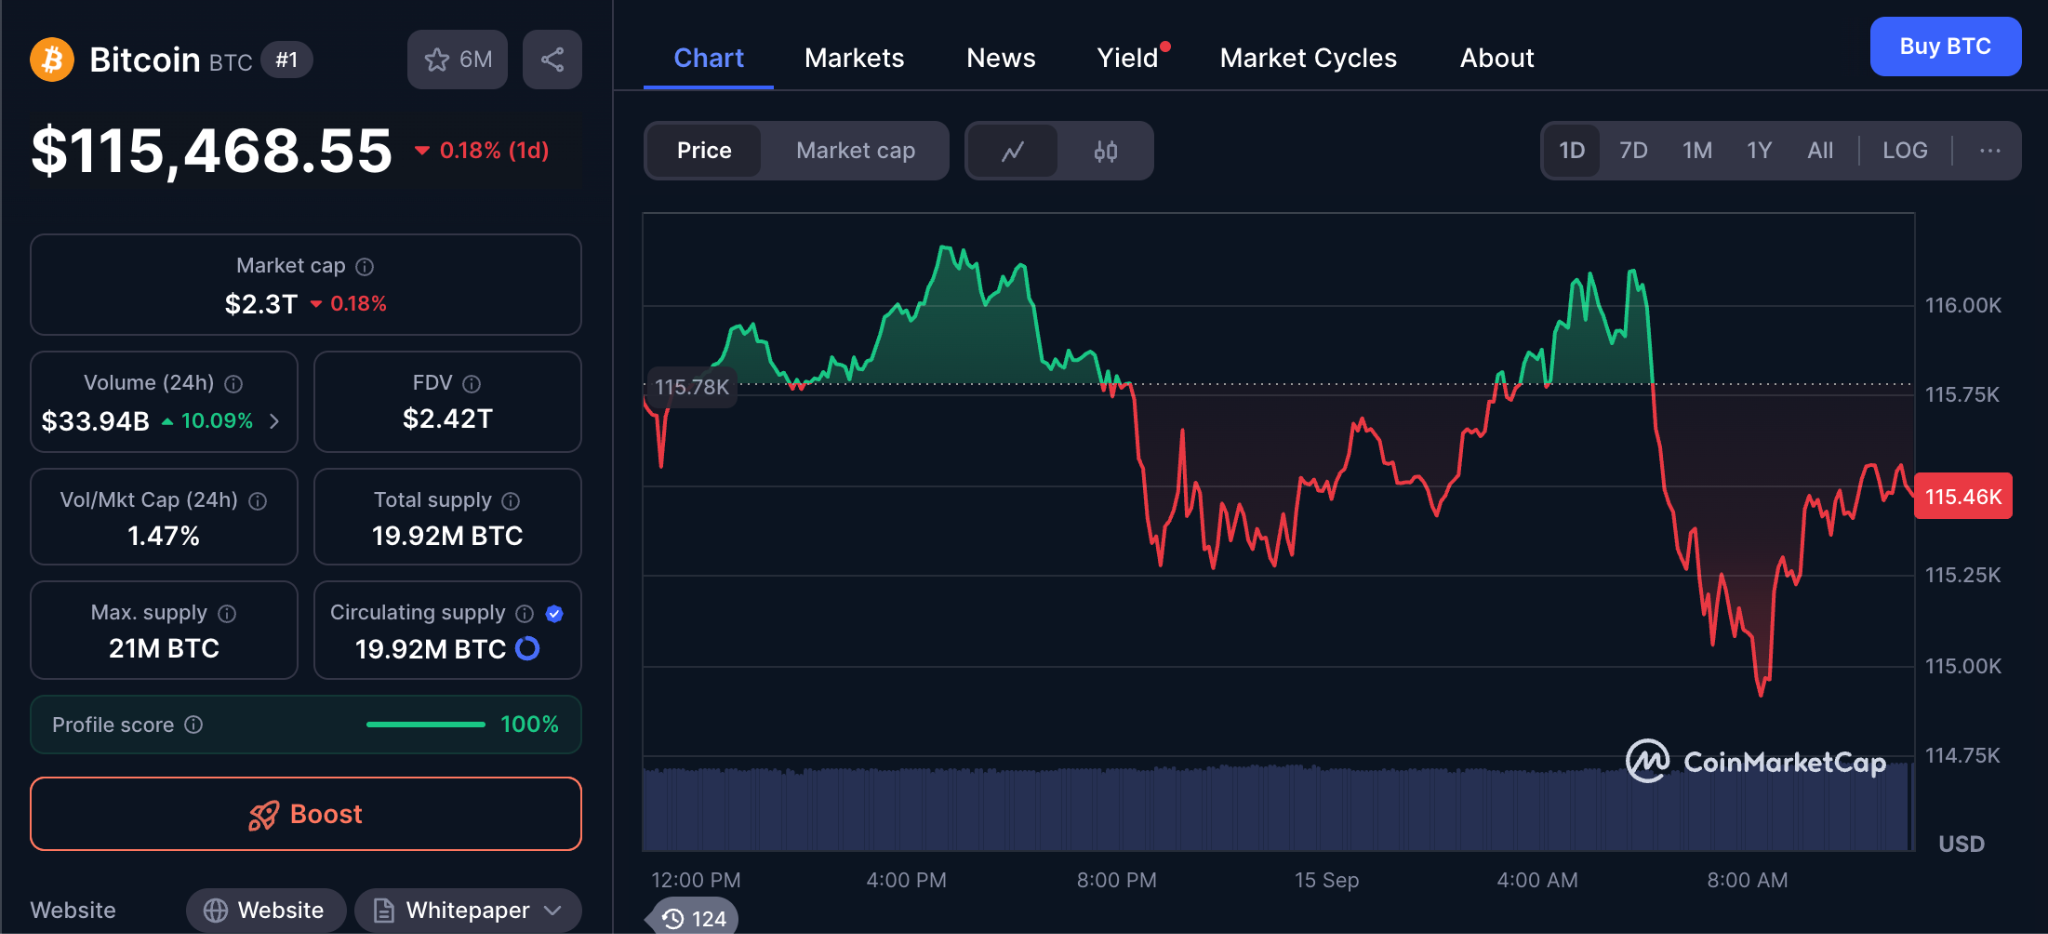Switch to the Market Cycles tab

tap(1308, 58)
